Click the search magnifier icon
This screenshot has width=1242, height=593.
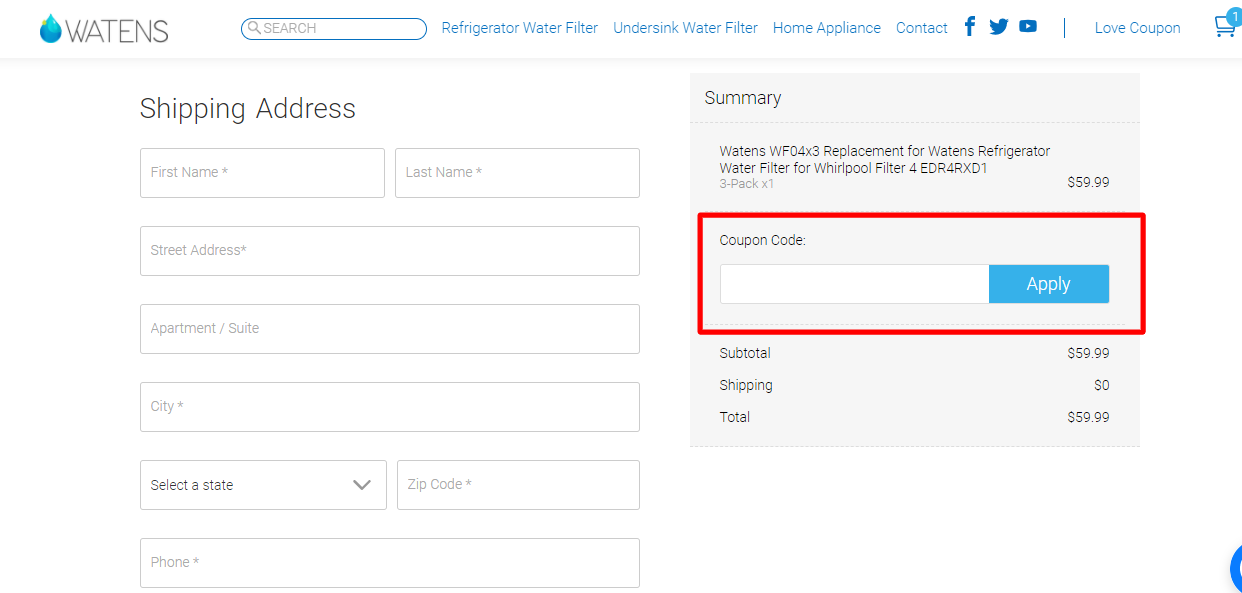(254, 28)
